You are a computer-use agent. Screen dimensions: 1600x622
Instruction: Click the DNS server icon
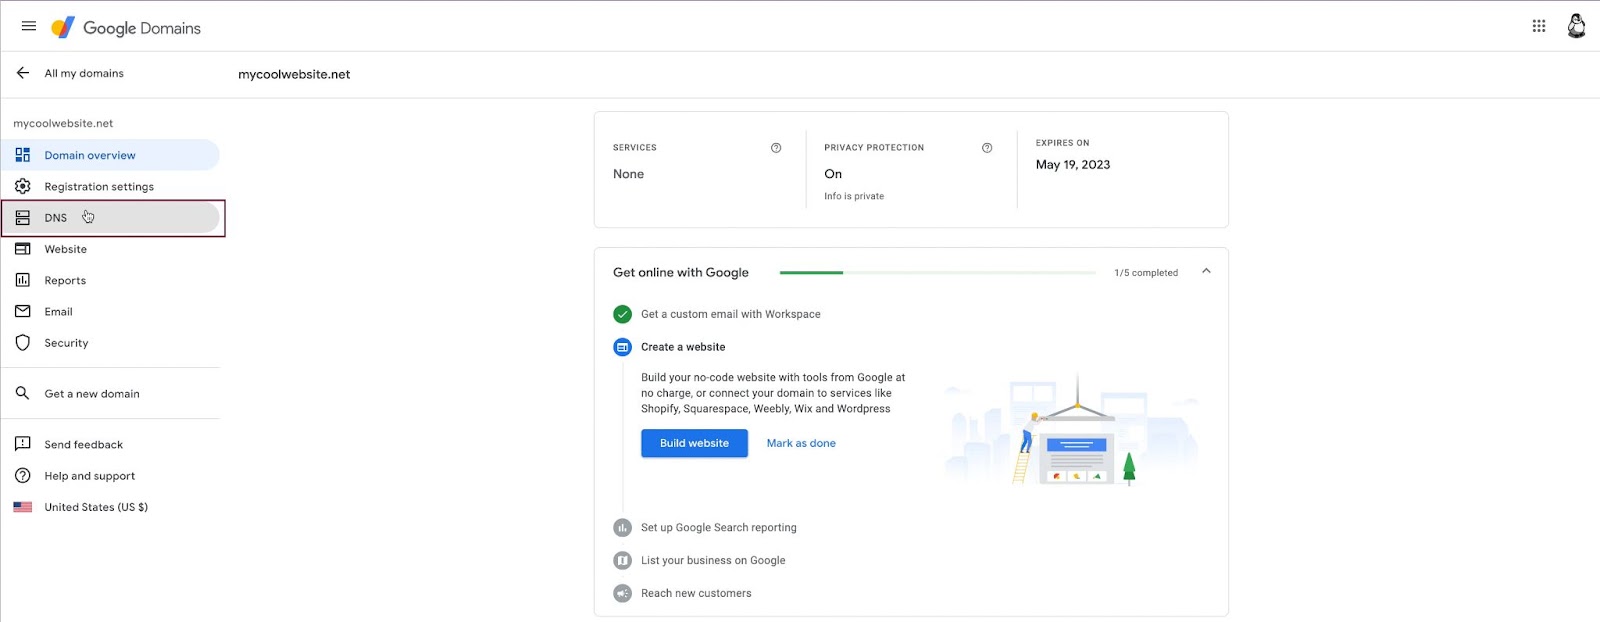(23, 218)
